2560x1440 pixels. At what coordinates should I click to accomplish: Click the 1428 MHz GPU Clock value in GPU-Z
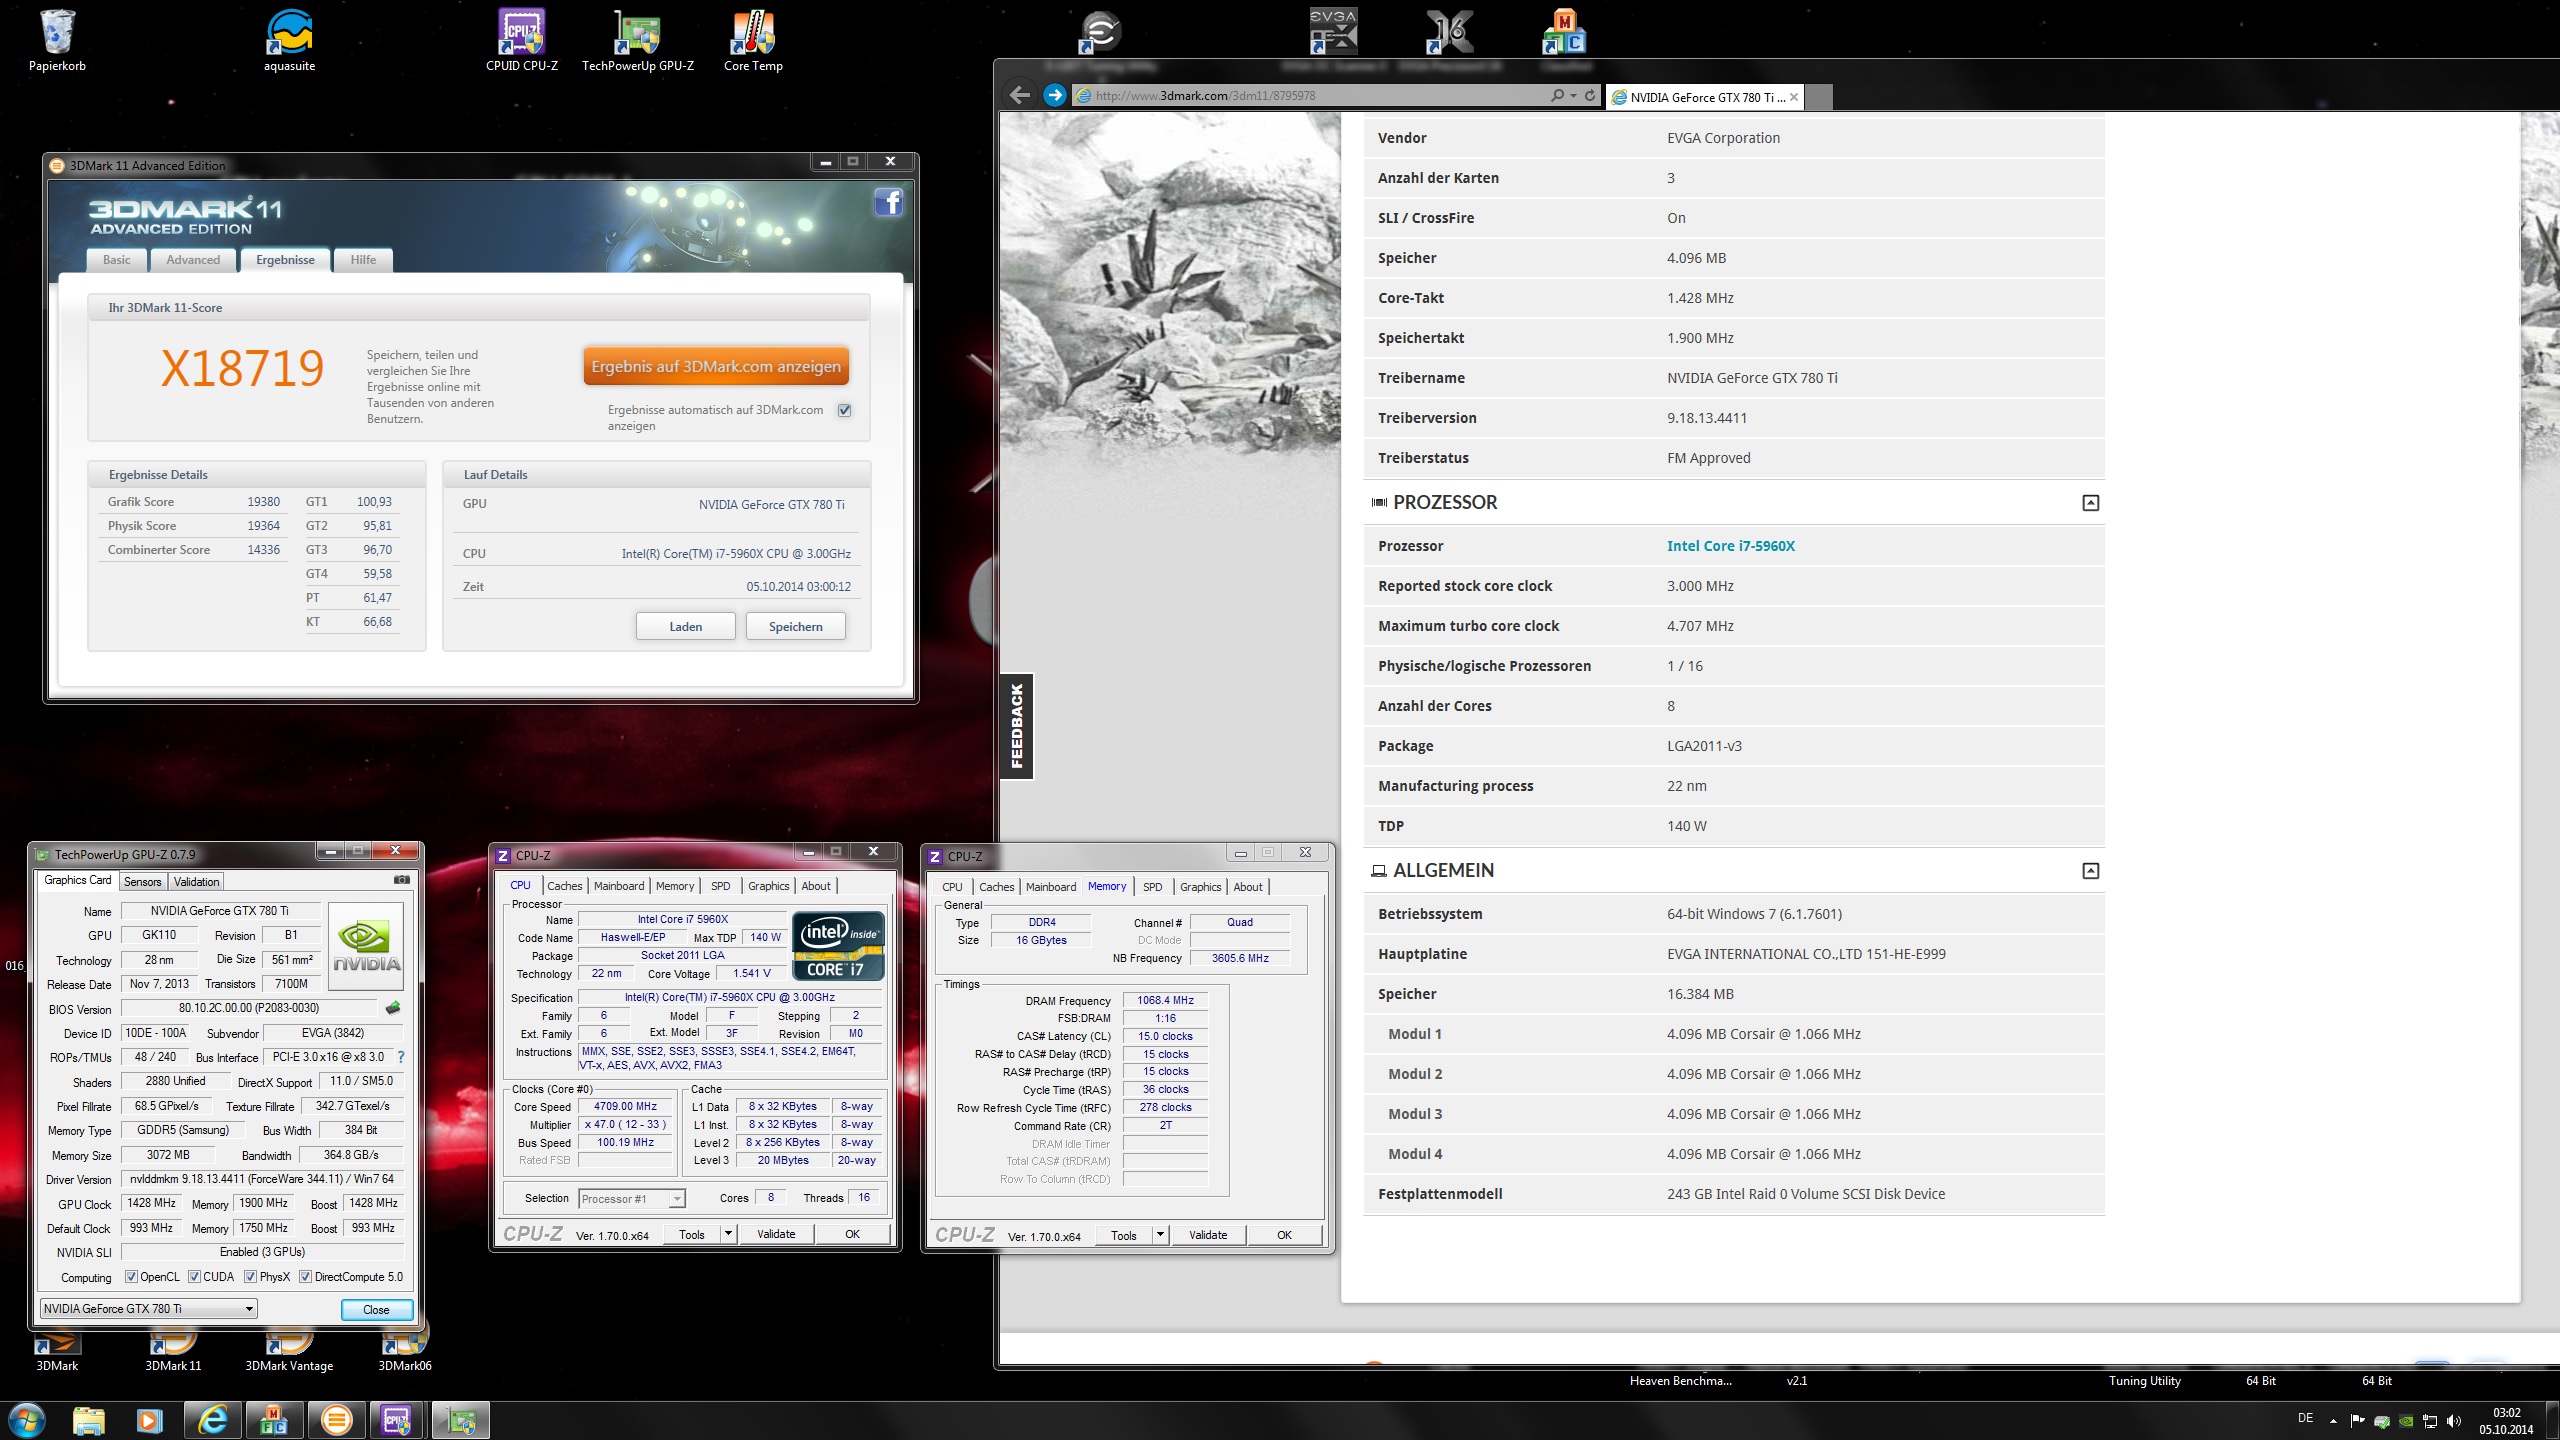point(152,1203)
